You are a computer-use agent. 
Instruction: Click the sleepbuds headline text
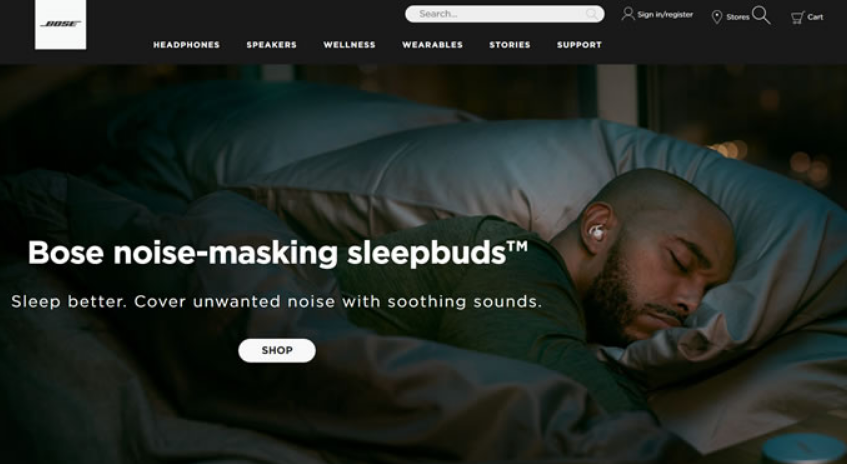tap(278, 253)
